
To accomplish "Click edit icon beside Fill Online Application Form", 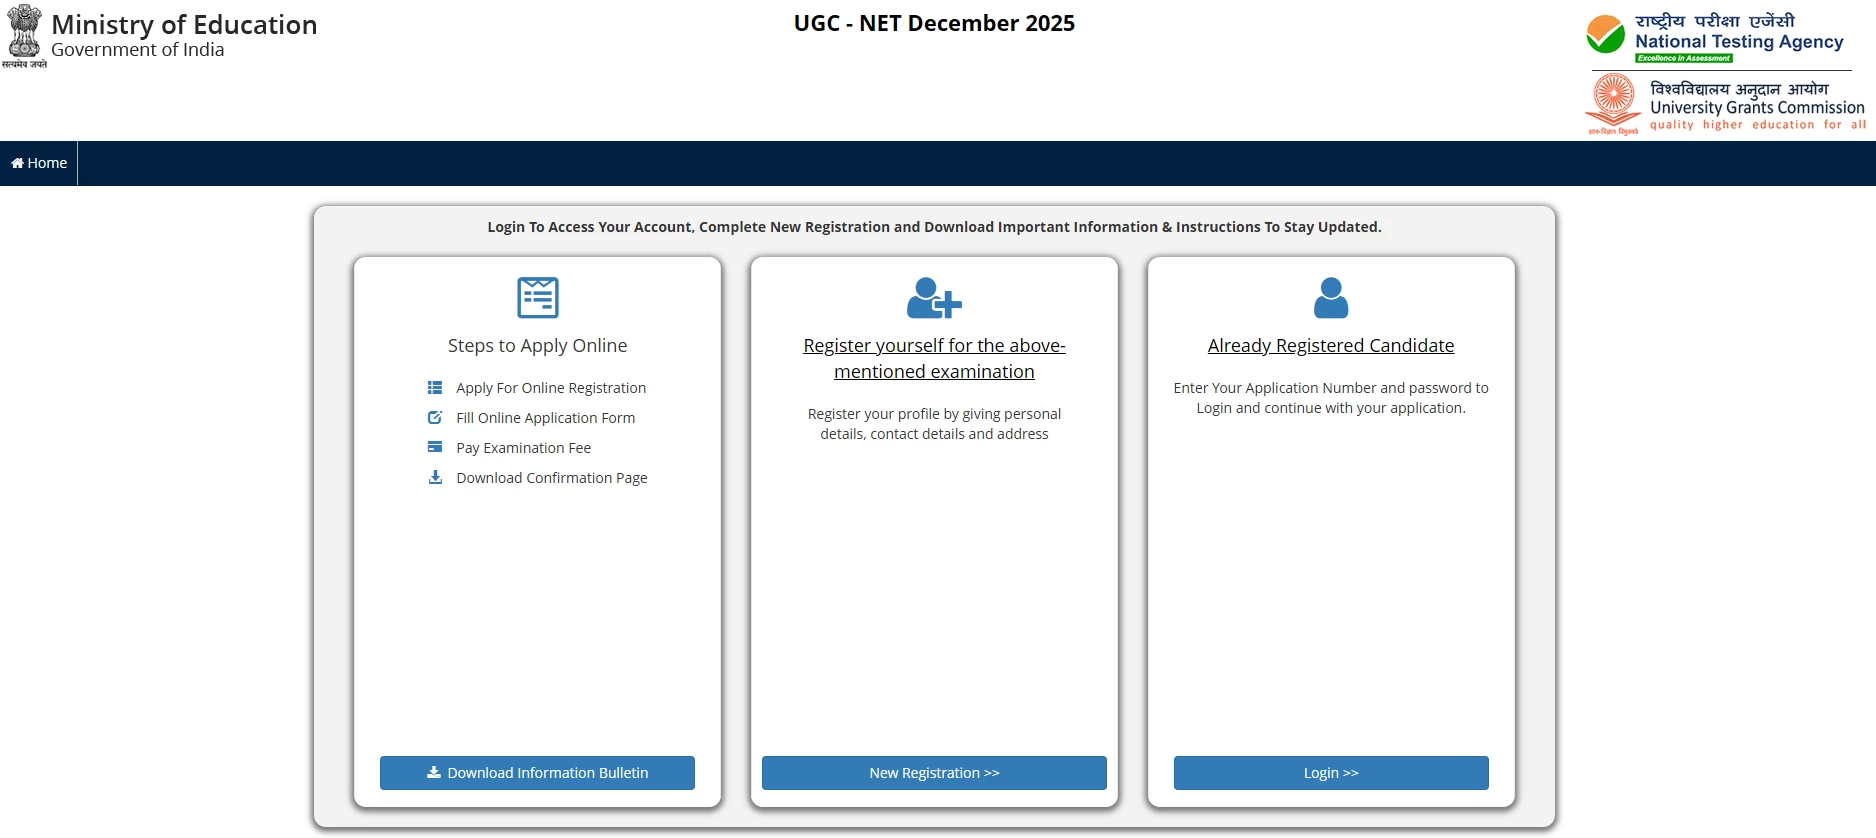I will pos(435,417).
